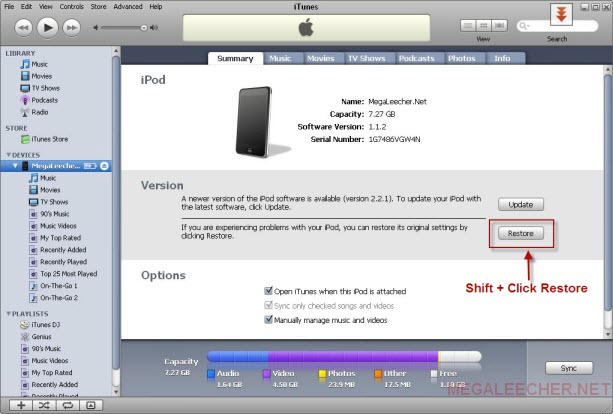Toggle Sync only checked songs and videos
Viewport: 613px width, 414px height.
point(268,305)
